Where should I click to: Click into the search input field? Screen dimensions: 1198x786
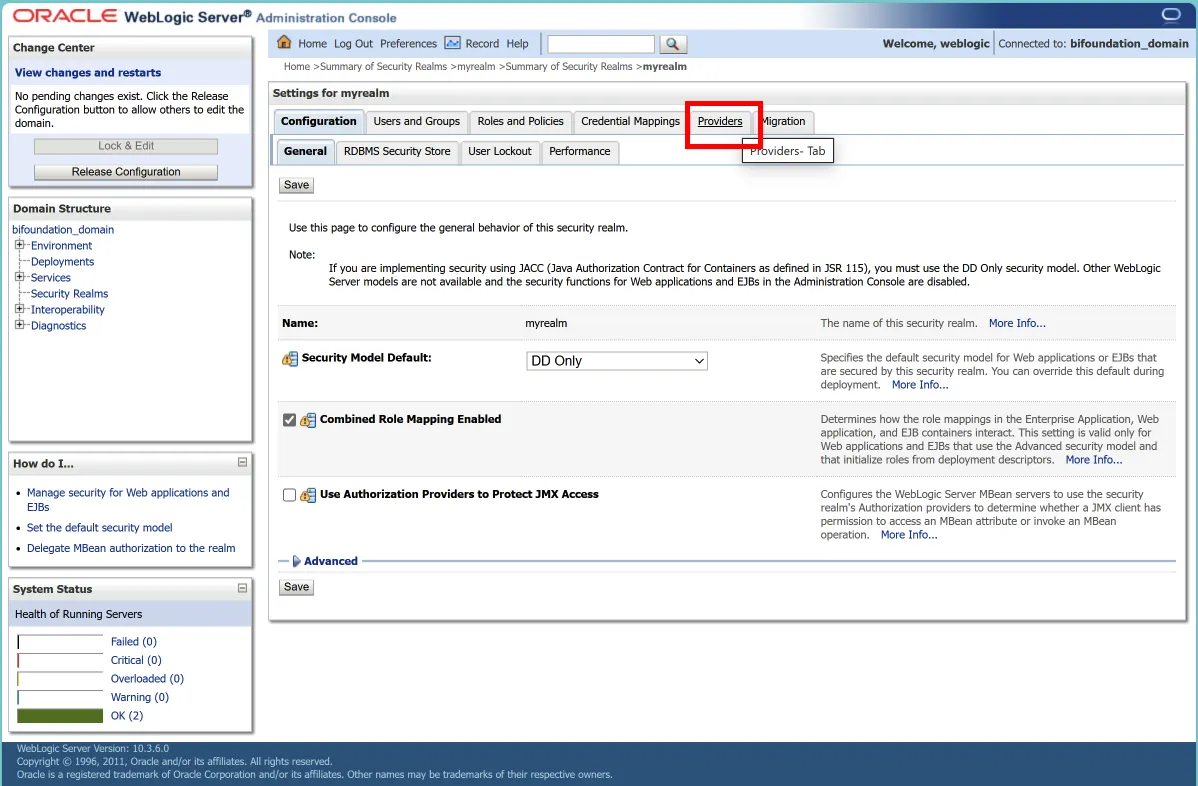pos(601,44)
